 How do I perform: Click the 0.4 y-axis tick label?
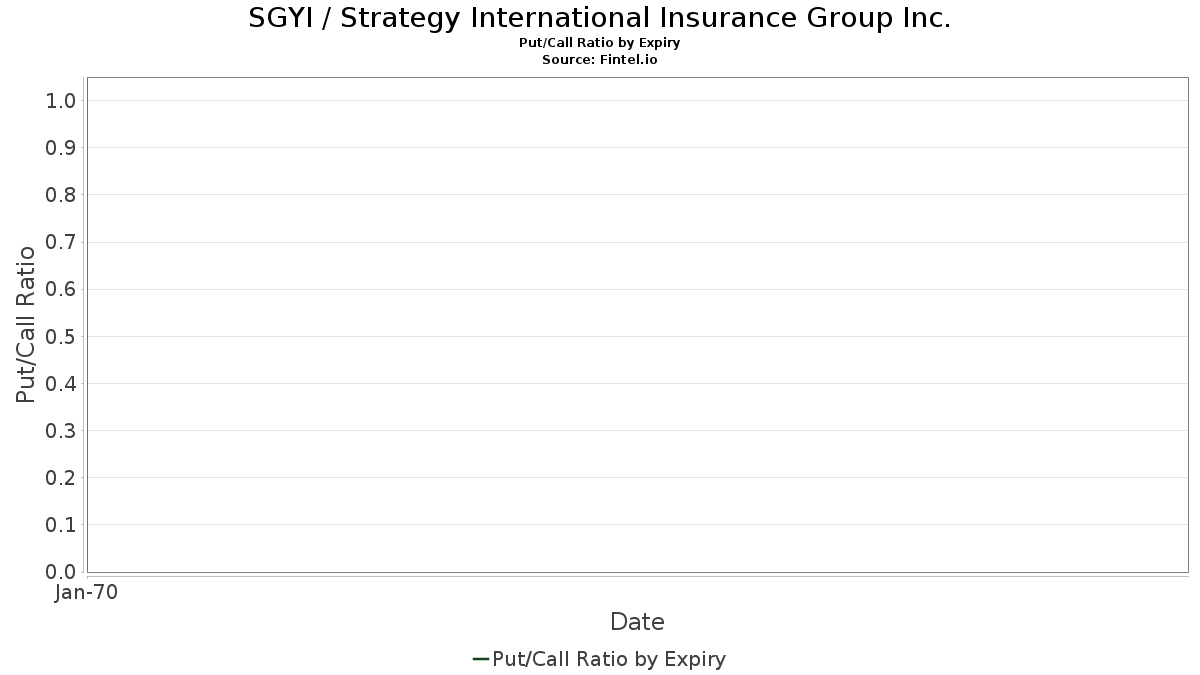61,383
